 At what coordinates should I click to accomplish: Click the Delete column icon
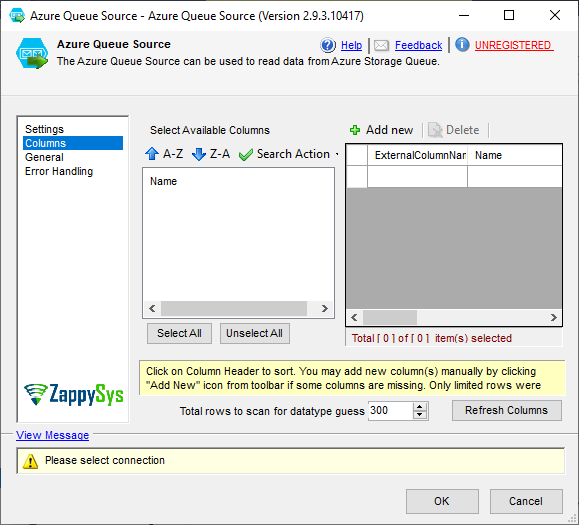pos(435,130)
